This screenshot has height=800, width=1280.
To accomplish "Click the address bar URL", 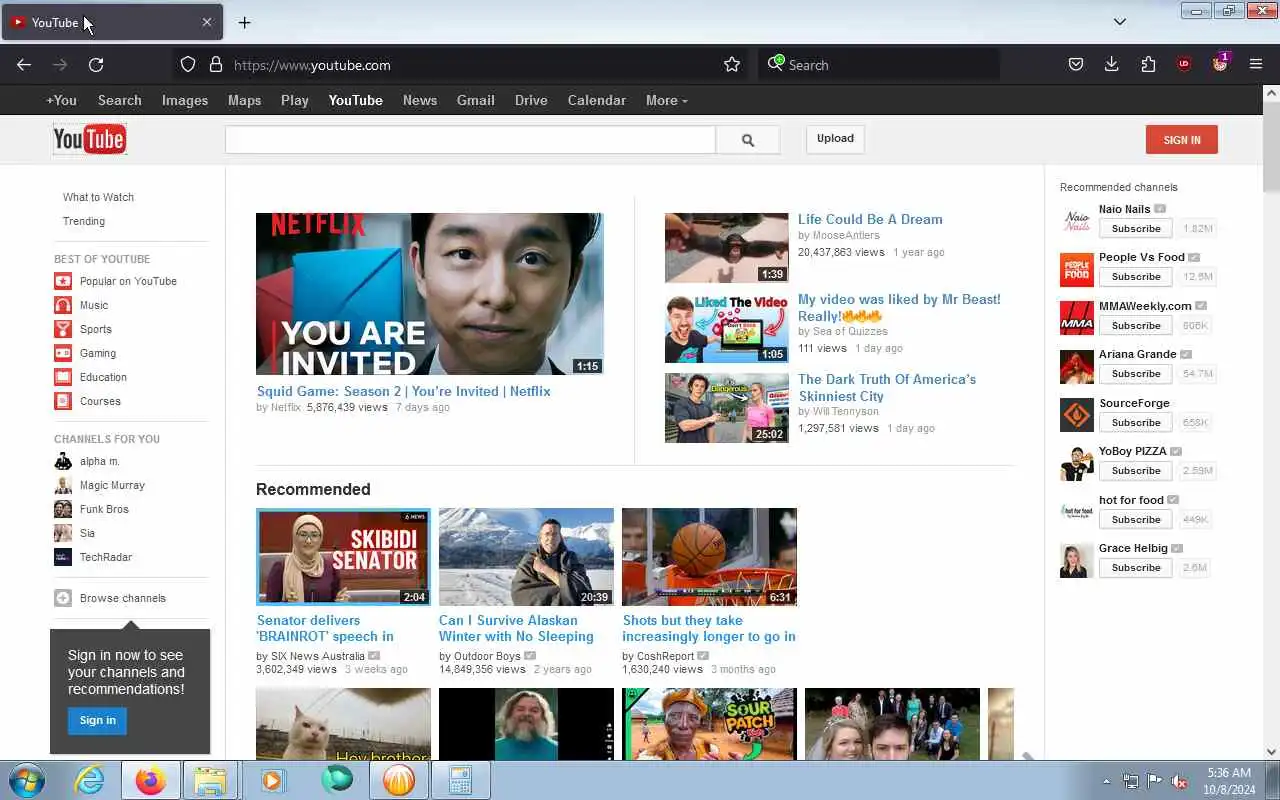I will [312, 65].
